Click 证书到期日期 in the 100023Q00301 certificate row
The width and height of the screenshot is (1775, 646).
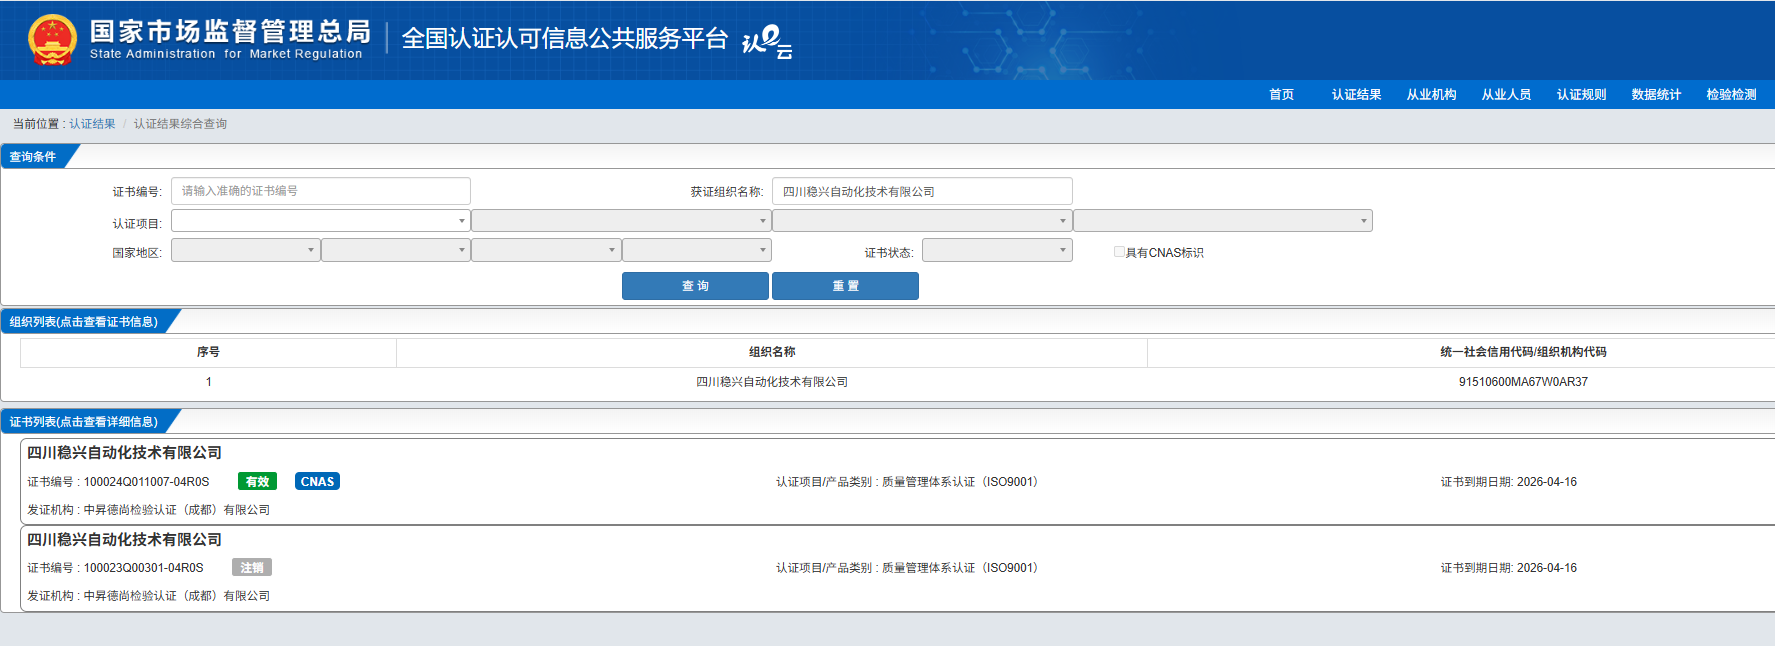[1508, 568]
